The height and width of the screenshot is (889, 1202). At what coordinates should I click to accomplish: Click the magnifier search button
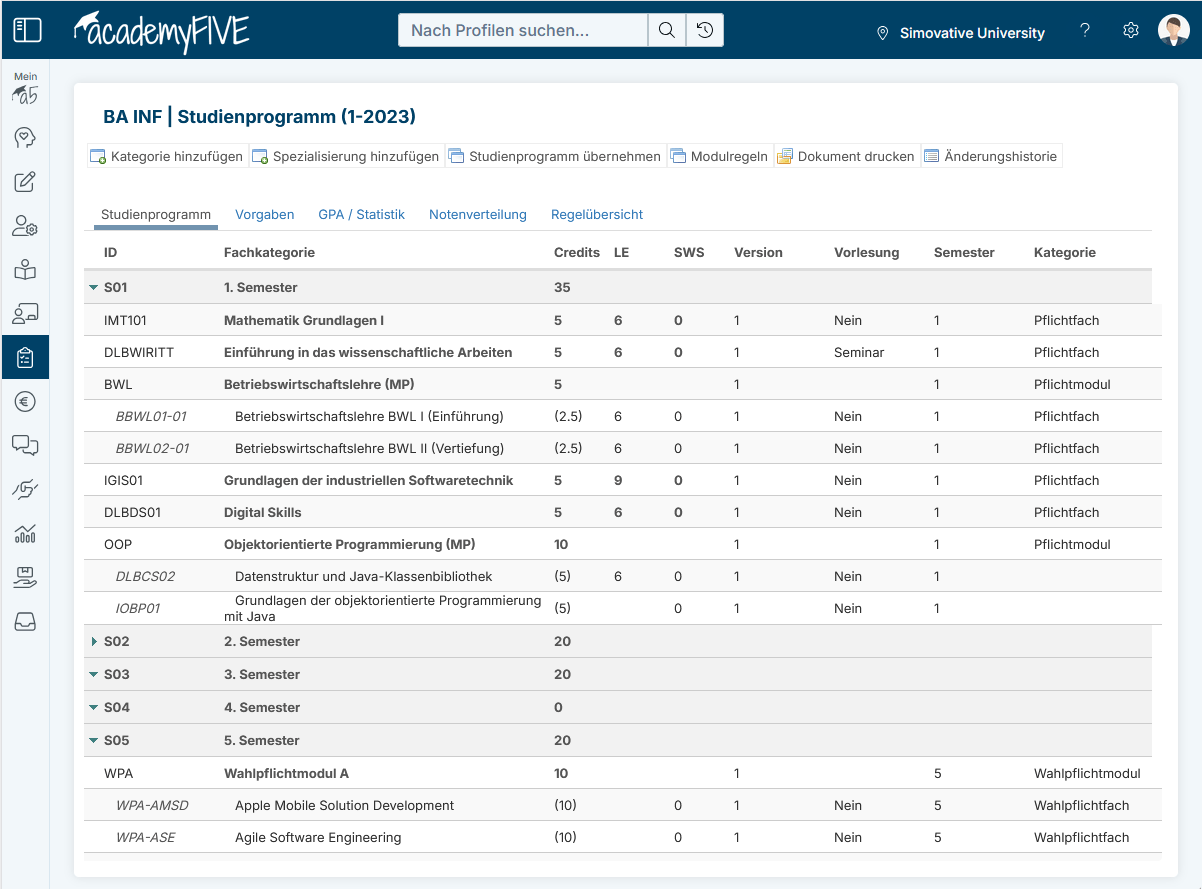[666, 31]
